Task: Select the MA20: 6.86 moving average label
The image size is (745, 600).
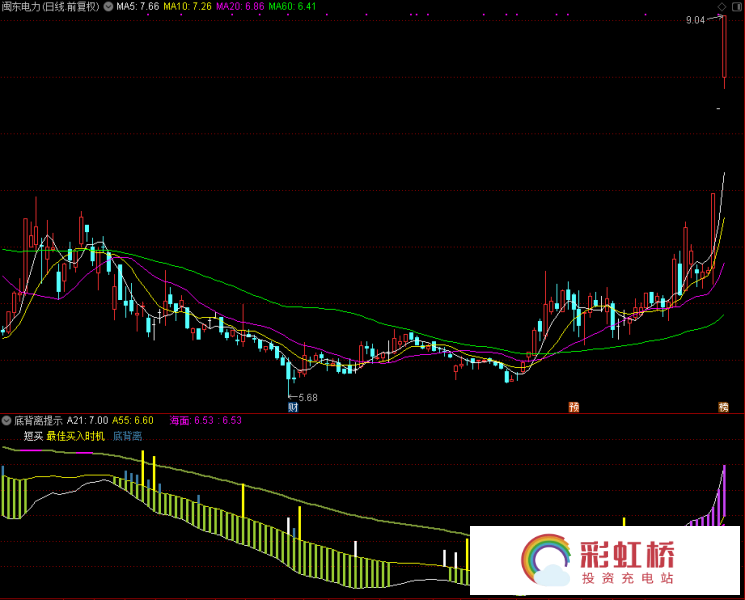Action: pyautogui.click(x=240, y=7)
